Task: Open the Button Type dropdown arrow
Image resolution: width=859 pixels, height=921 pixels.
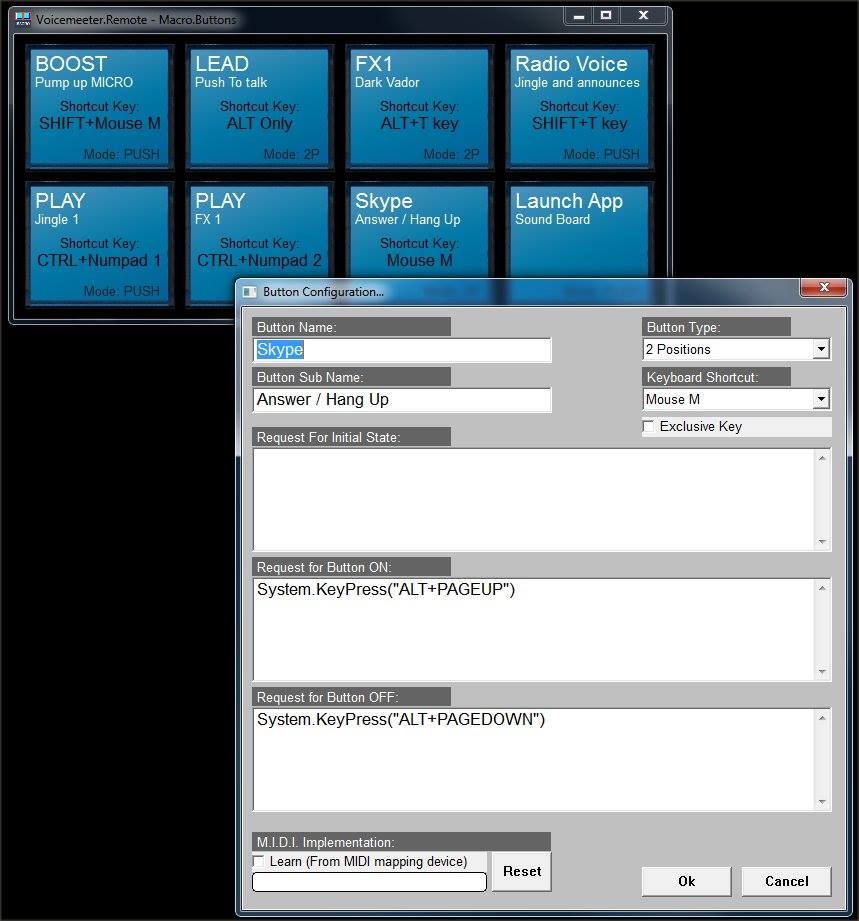Action: (x=821, y=349)
